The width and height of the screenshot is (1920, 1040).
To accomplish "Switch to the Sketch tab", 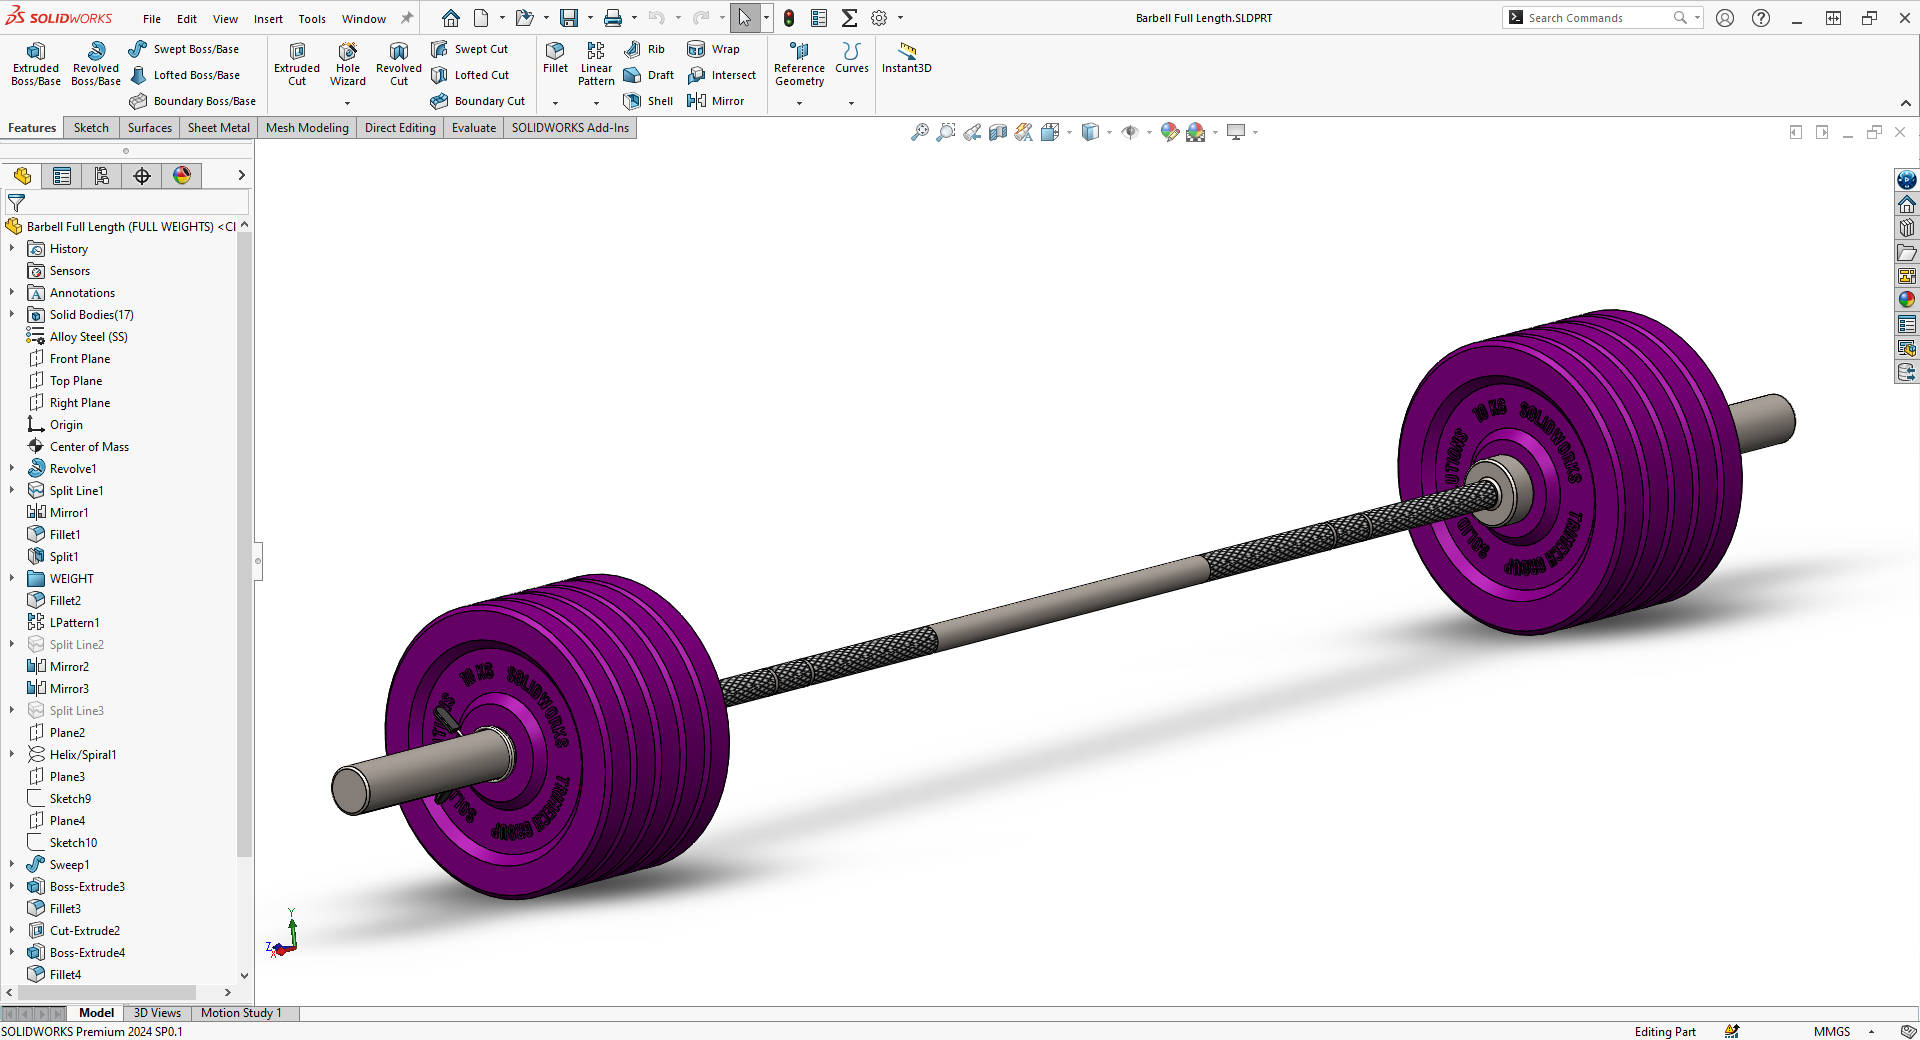I will pos(91,128).
